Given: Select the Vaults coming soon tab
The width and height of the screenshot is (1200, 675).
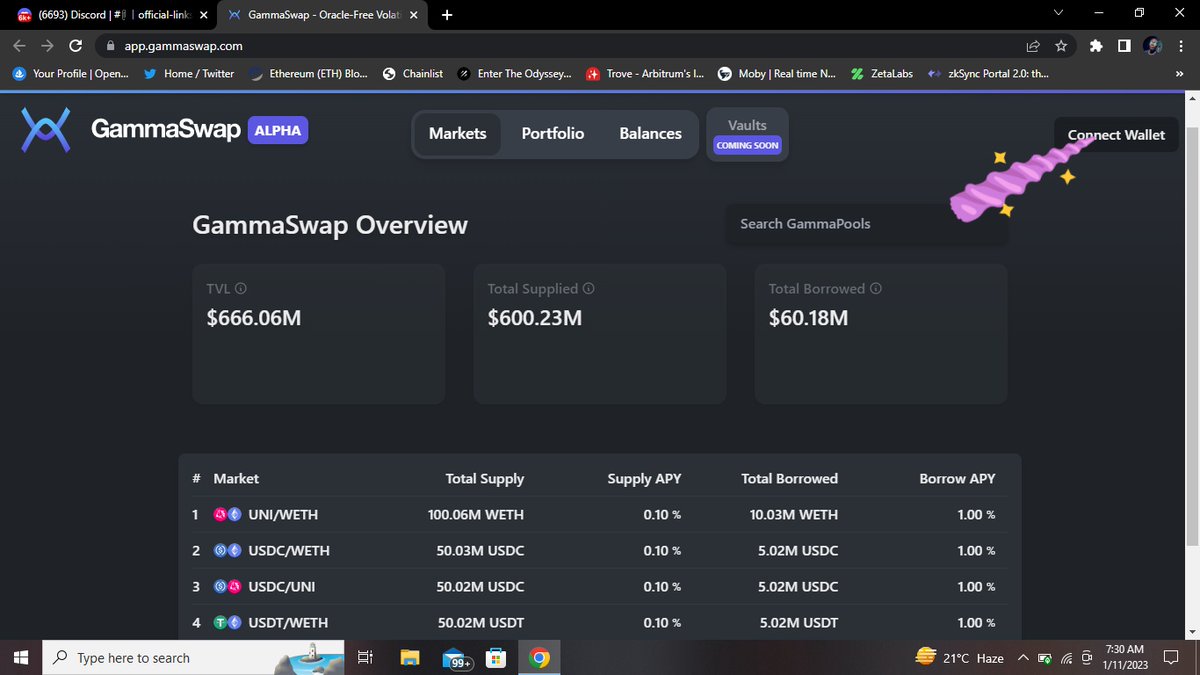Looking at the screenshot, I should tap(747, 134).
